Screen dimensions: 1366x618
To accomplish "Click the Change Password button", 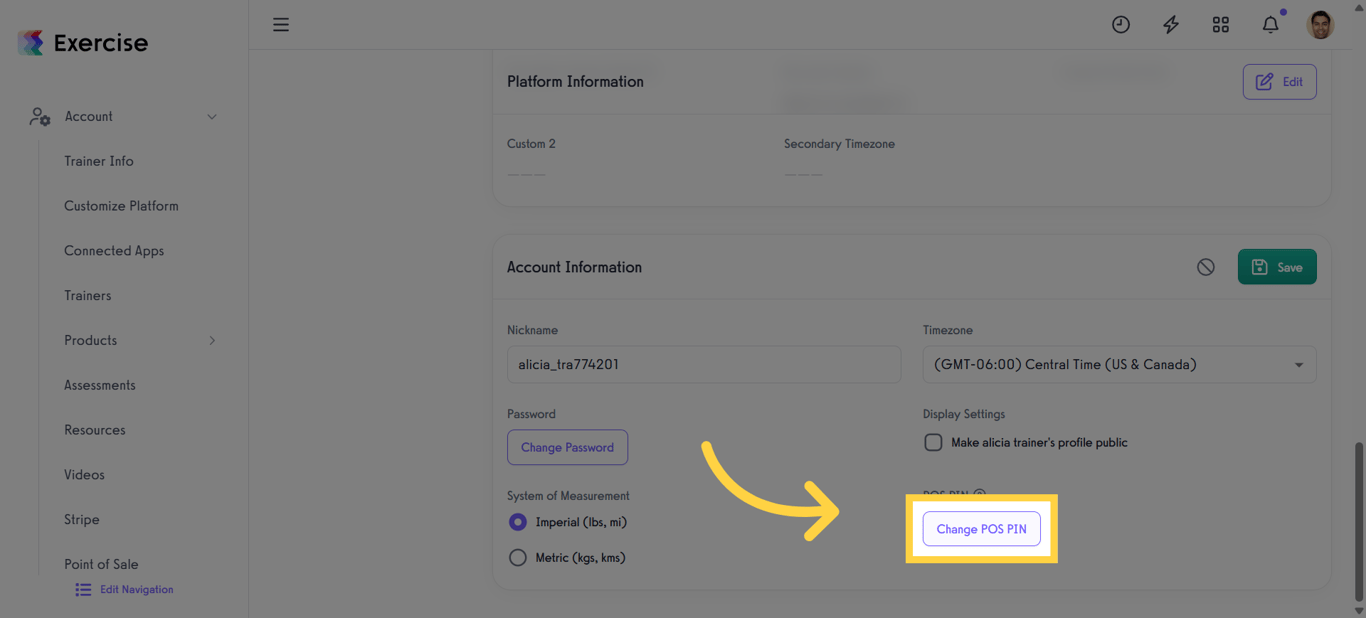I will click(x=567, y=447).
